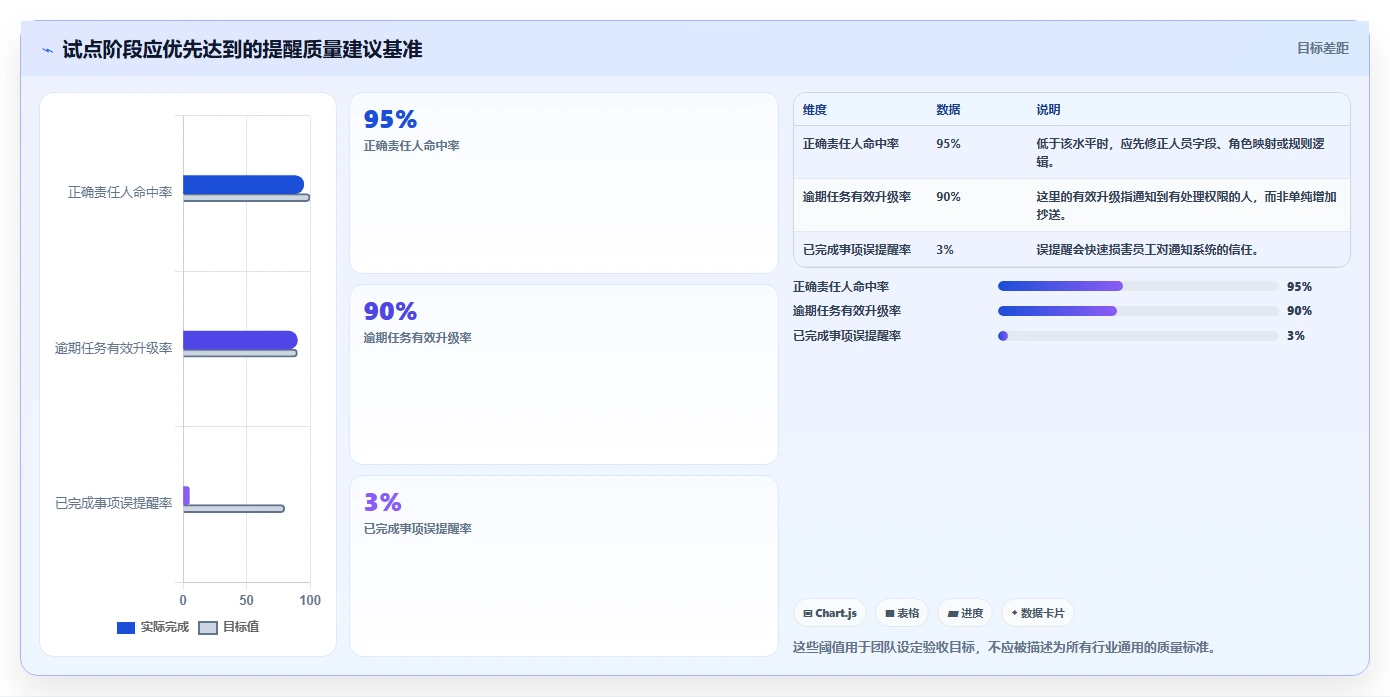Screen dimensions: 1390x697
Task: Click the description starting 这里的有效升级
Action: pyautogui.click(x=1186, y=205)
